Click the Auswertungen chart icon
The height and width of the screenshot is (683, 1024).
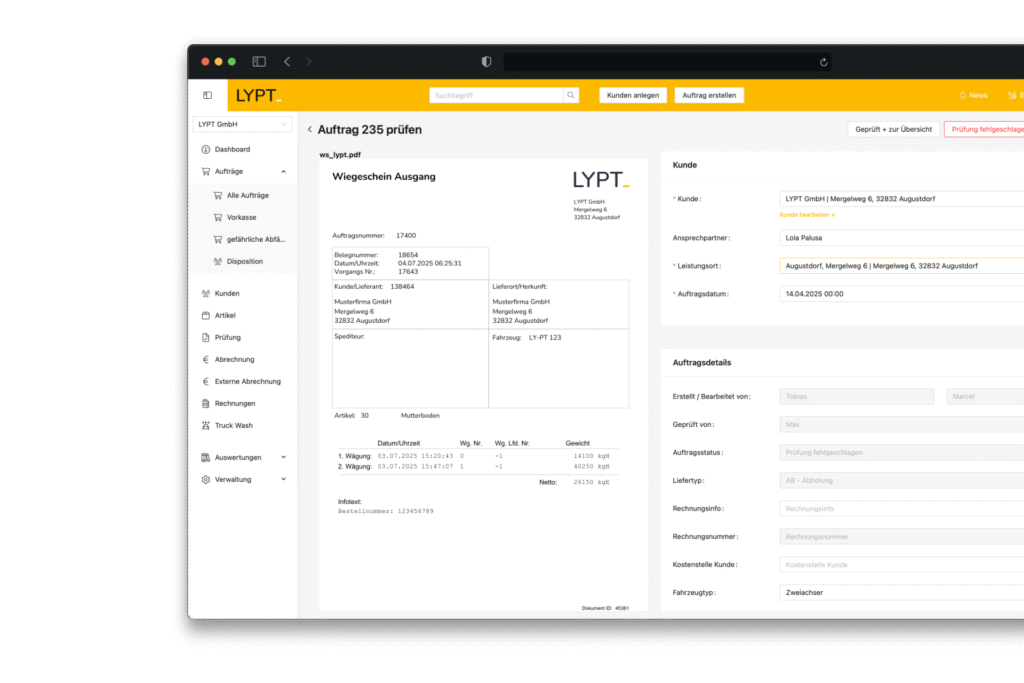click(206, 458)
